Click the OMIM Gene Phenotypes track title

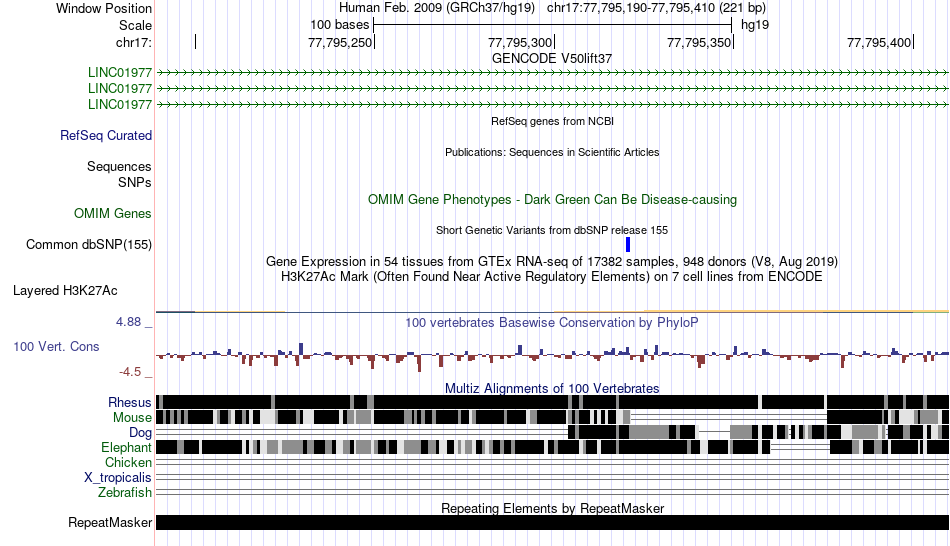(x=553, y=199)
